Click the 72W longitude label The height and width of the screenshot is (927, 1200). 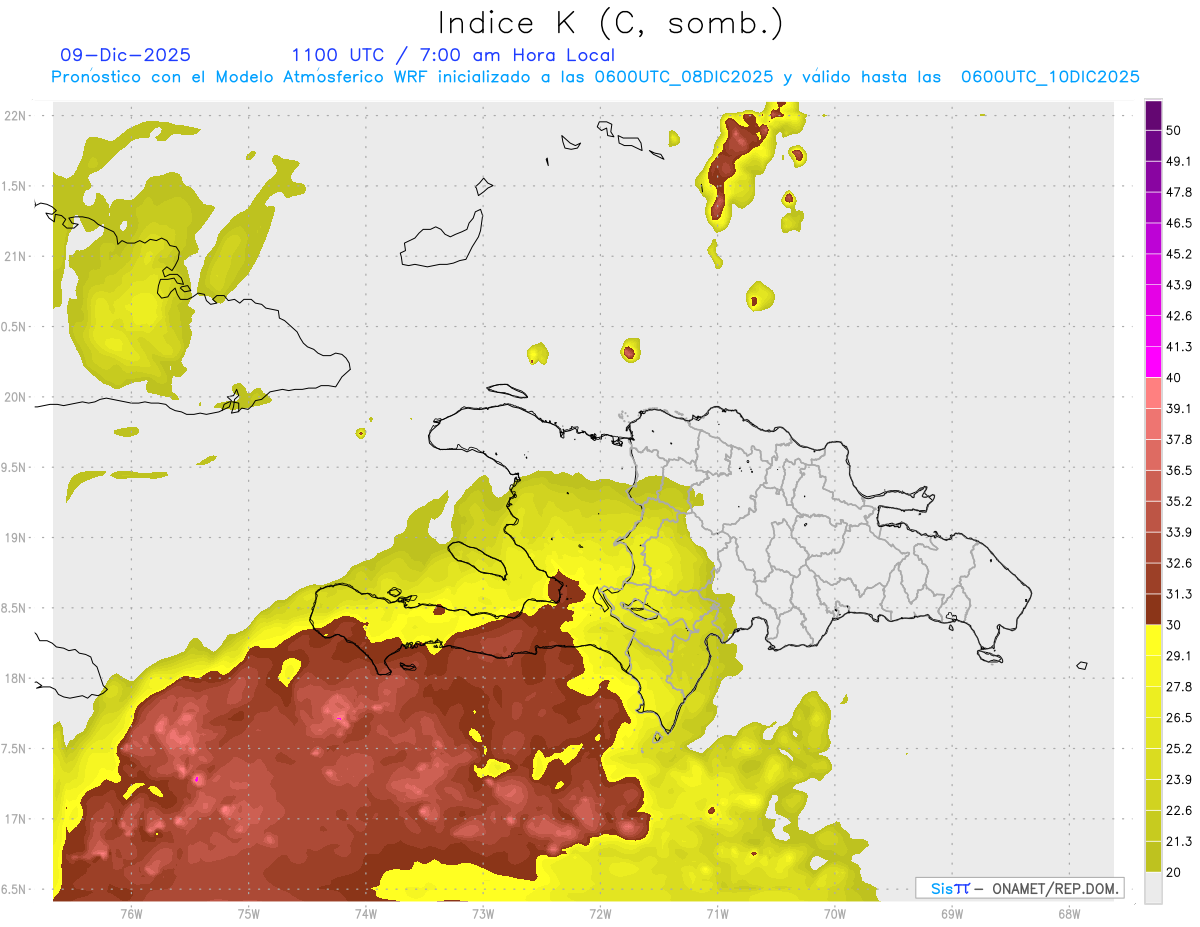point(600,914)
